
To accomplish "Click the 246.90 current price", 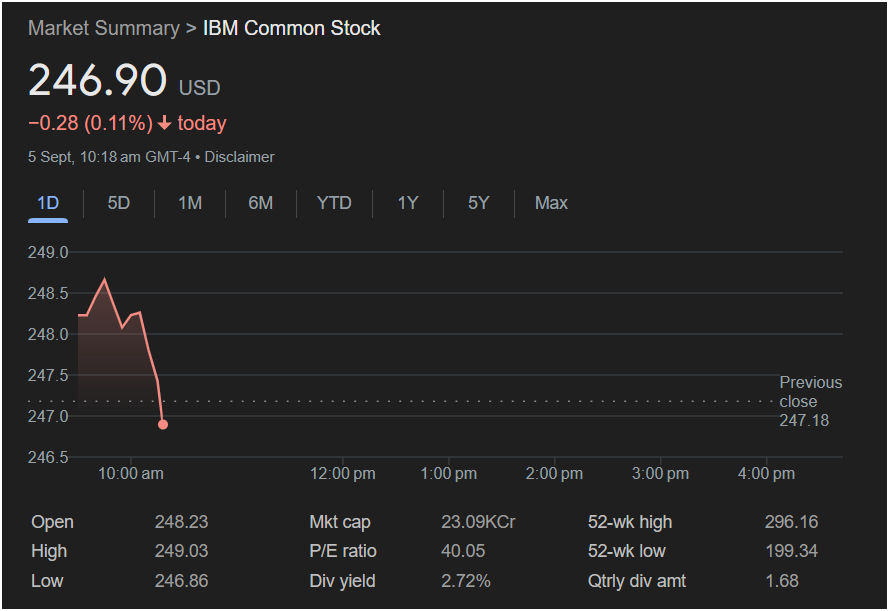I will click(x=98, y=80).
